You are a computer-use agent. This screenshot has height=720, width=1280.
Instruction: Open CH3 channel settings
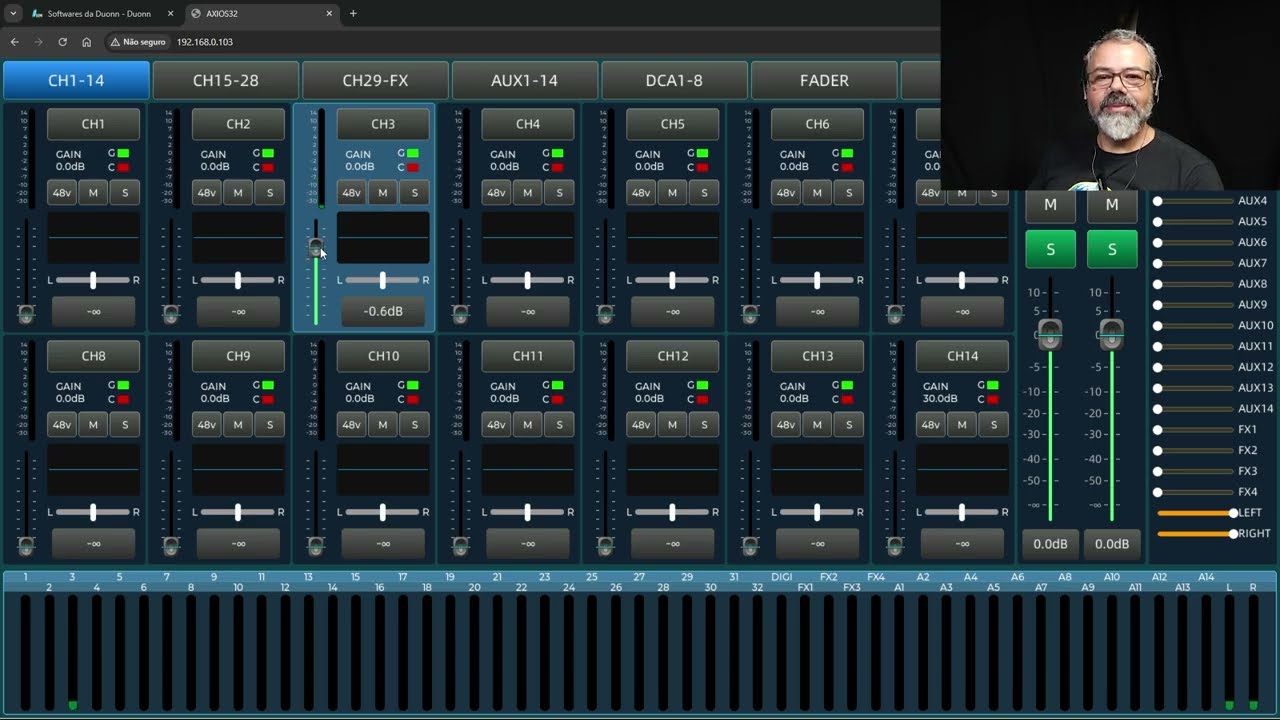(383, 124)
